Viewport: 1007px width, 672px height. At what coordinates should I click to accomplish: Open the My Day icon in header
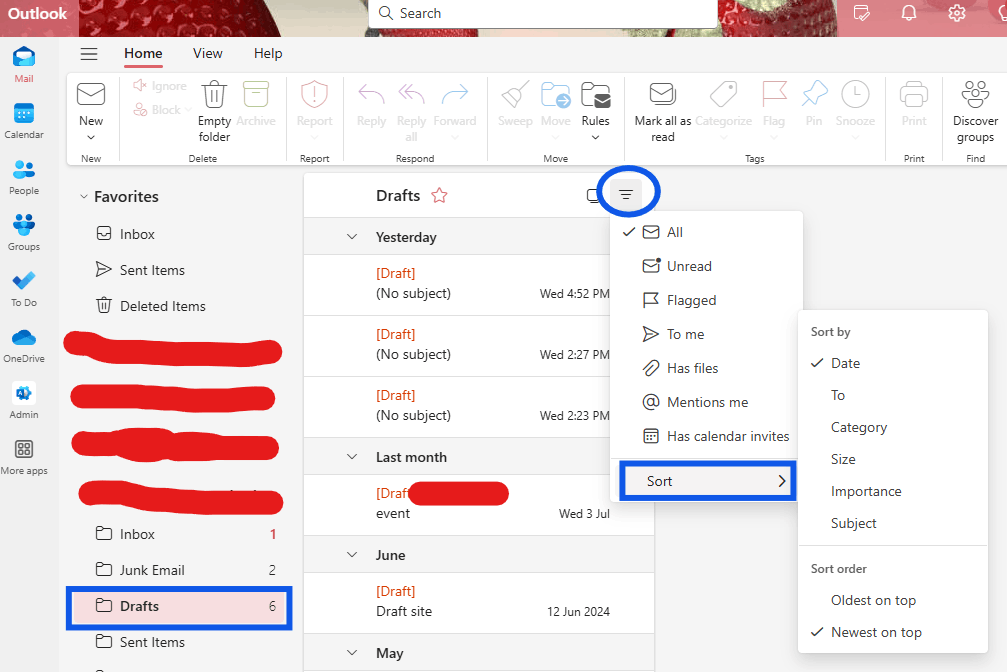click(x=861, y=13)
